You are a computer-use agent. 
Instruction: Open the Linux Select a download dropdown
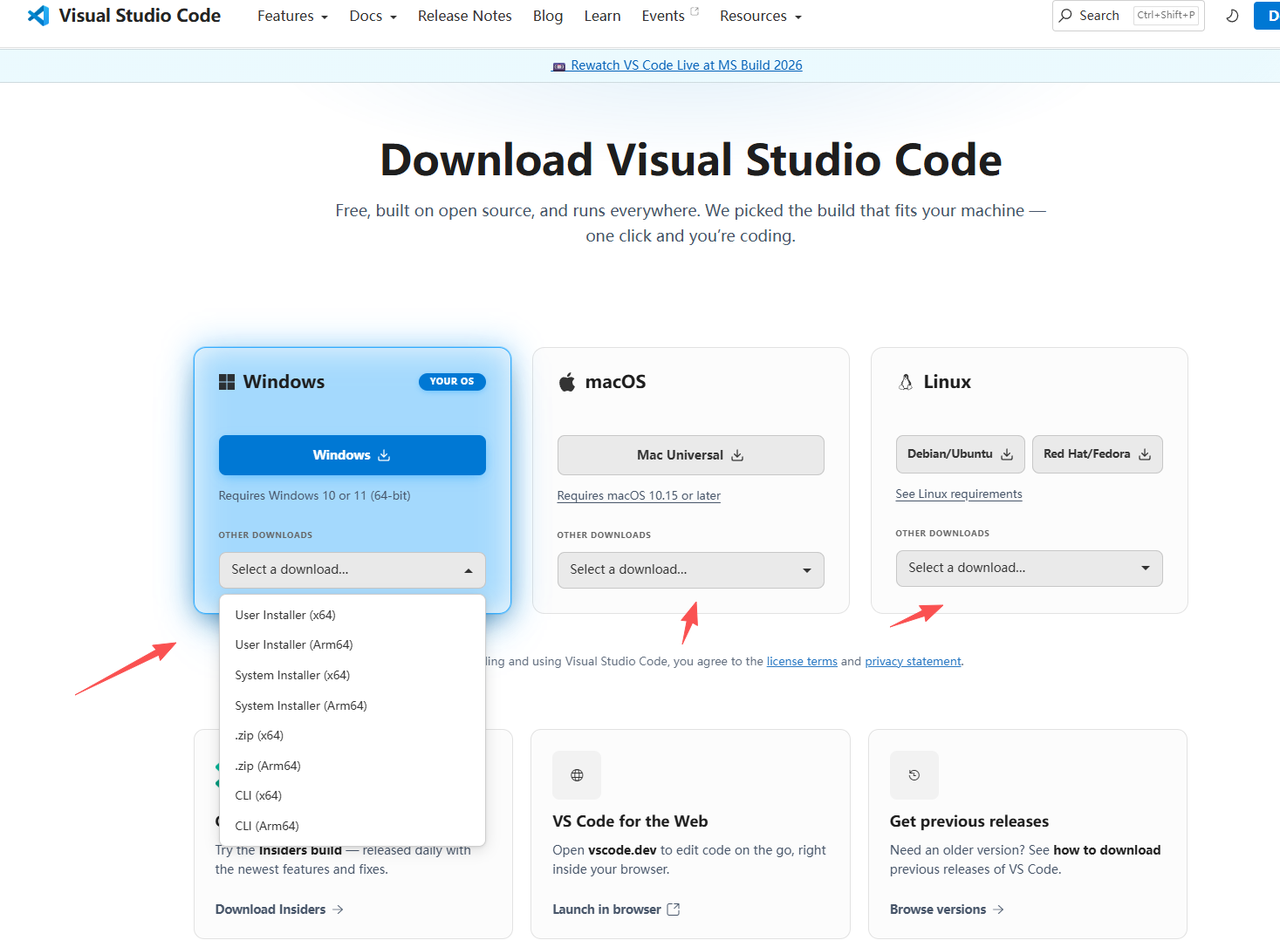[x=1029, y=568]
